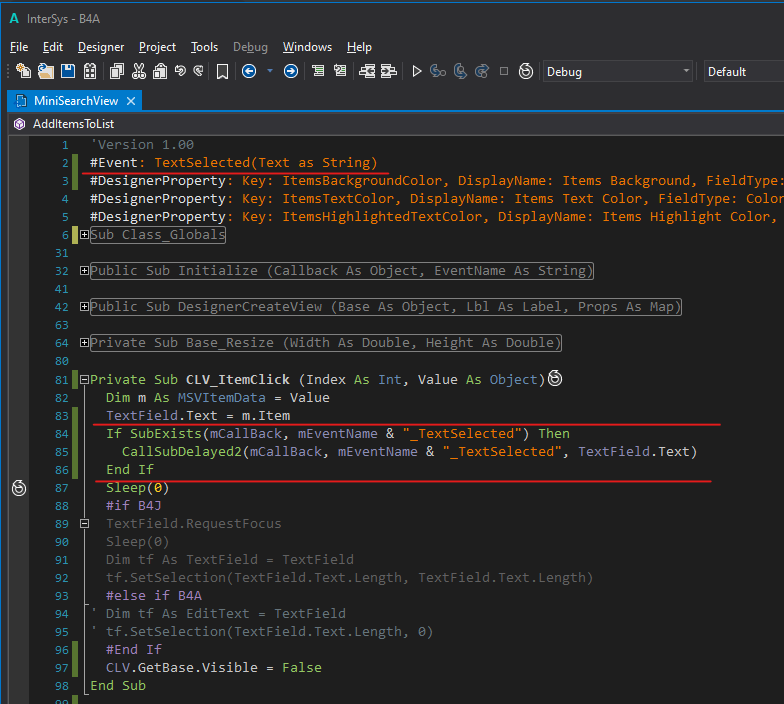This screenshot has width=784, height=704.
Task: Expand the Sub Class_Globals region
Action: point(85,235)
